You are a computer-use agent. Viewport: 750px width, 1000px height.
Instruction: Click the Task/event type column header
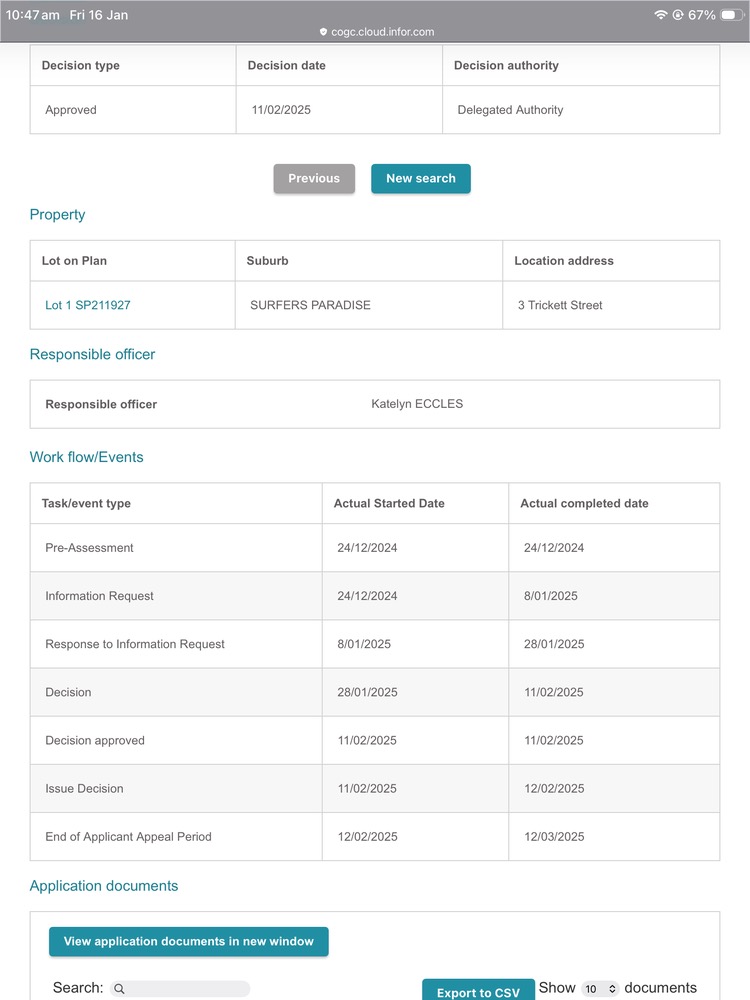86,504
